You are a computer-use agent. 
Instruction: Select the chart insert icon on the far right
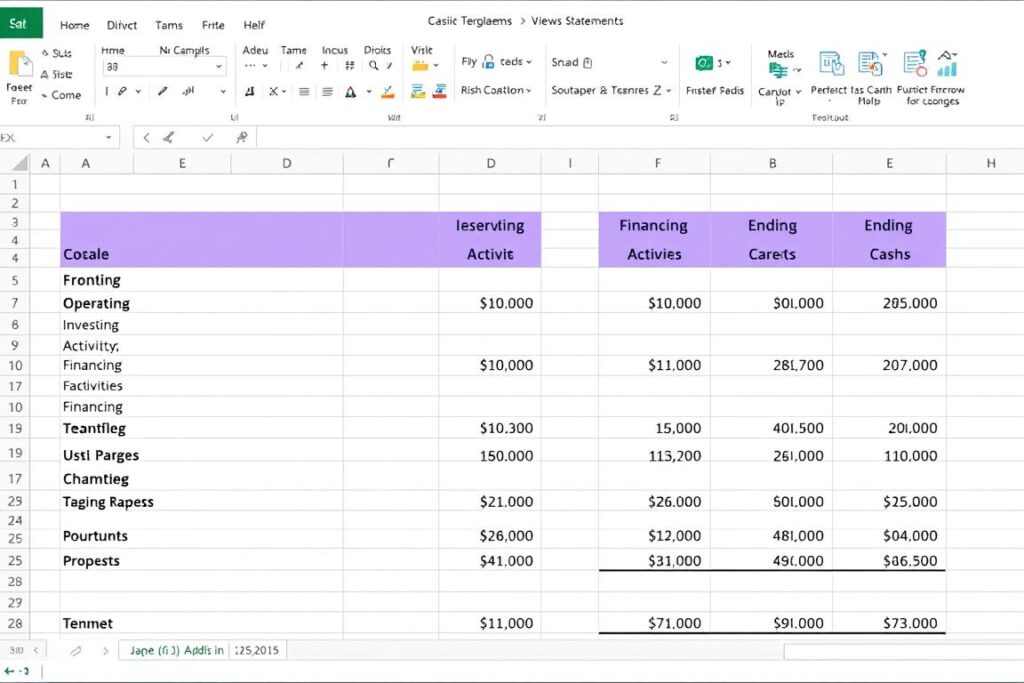tap(947, 70)
